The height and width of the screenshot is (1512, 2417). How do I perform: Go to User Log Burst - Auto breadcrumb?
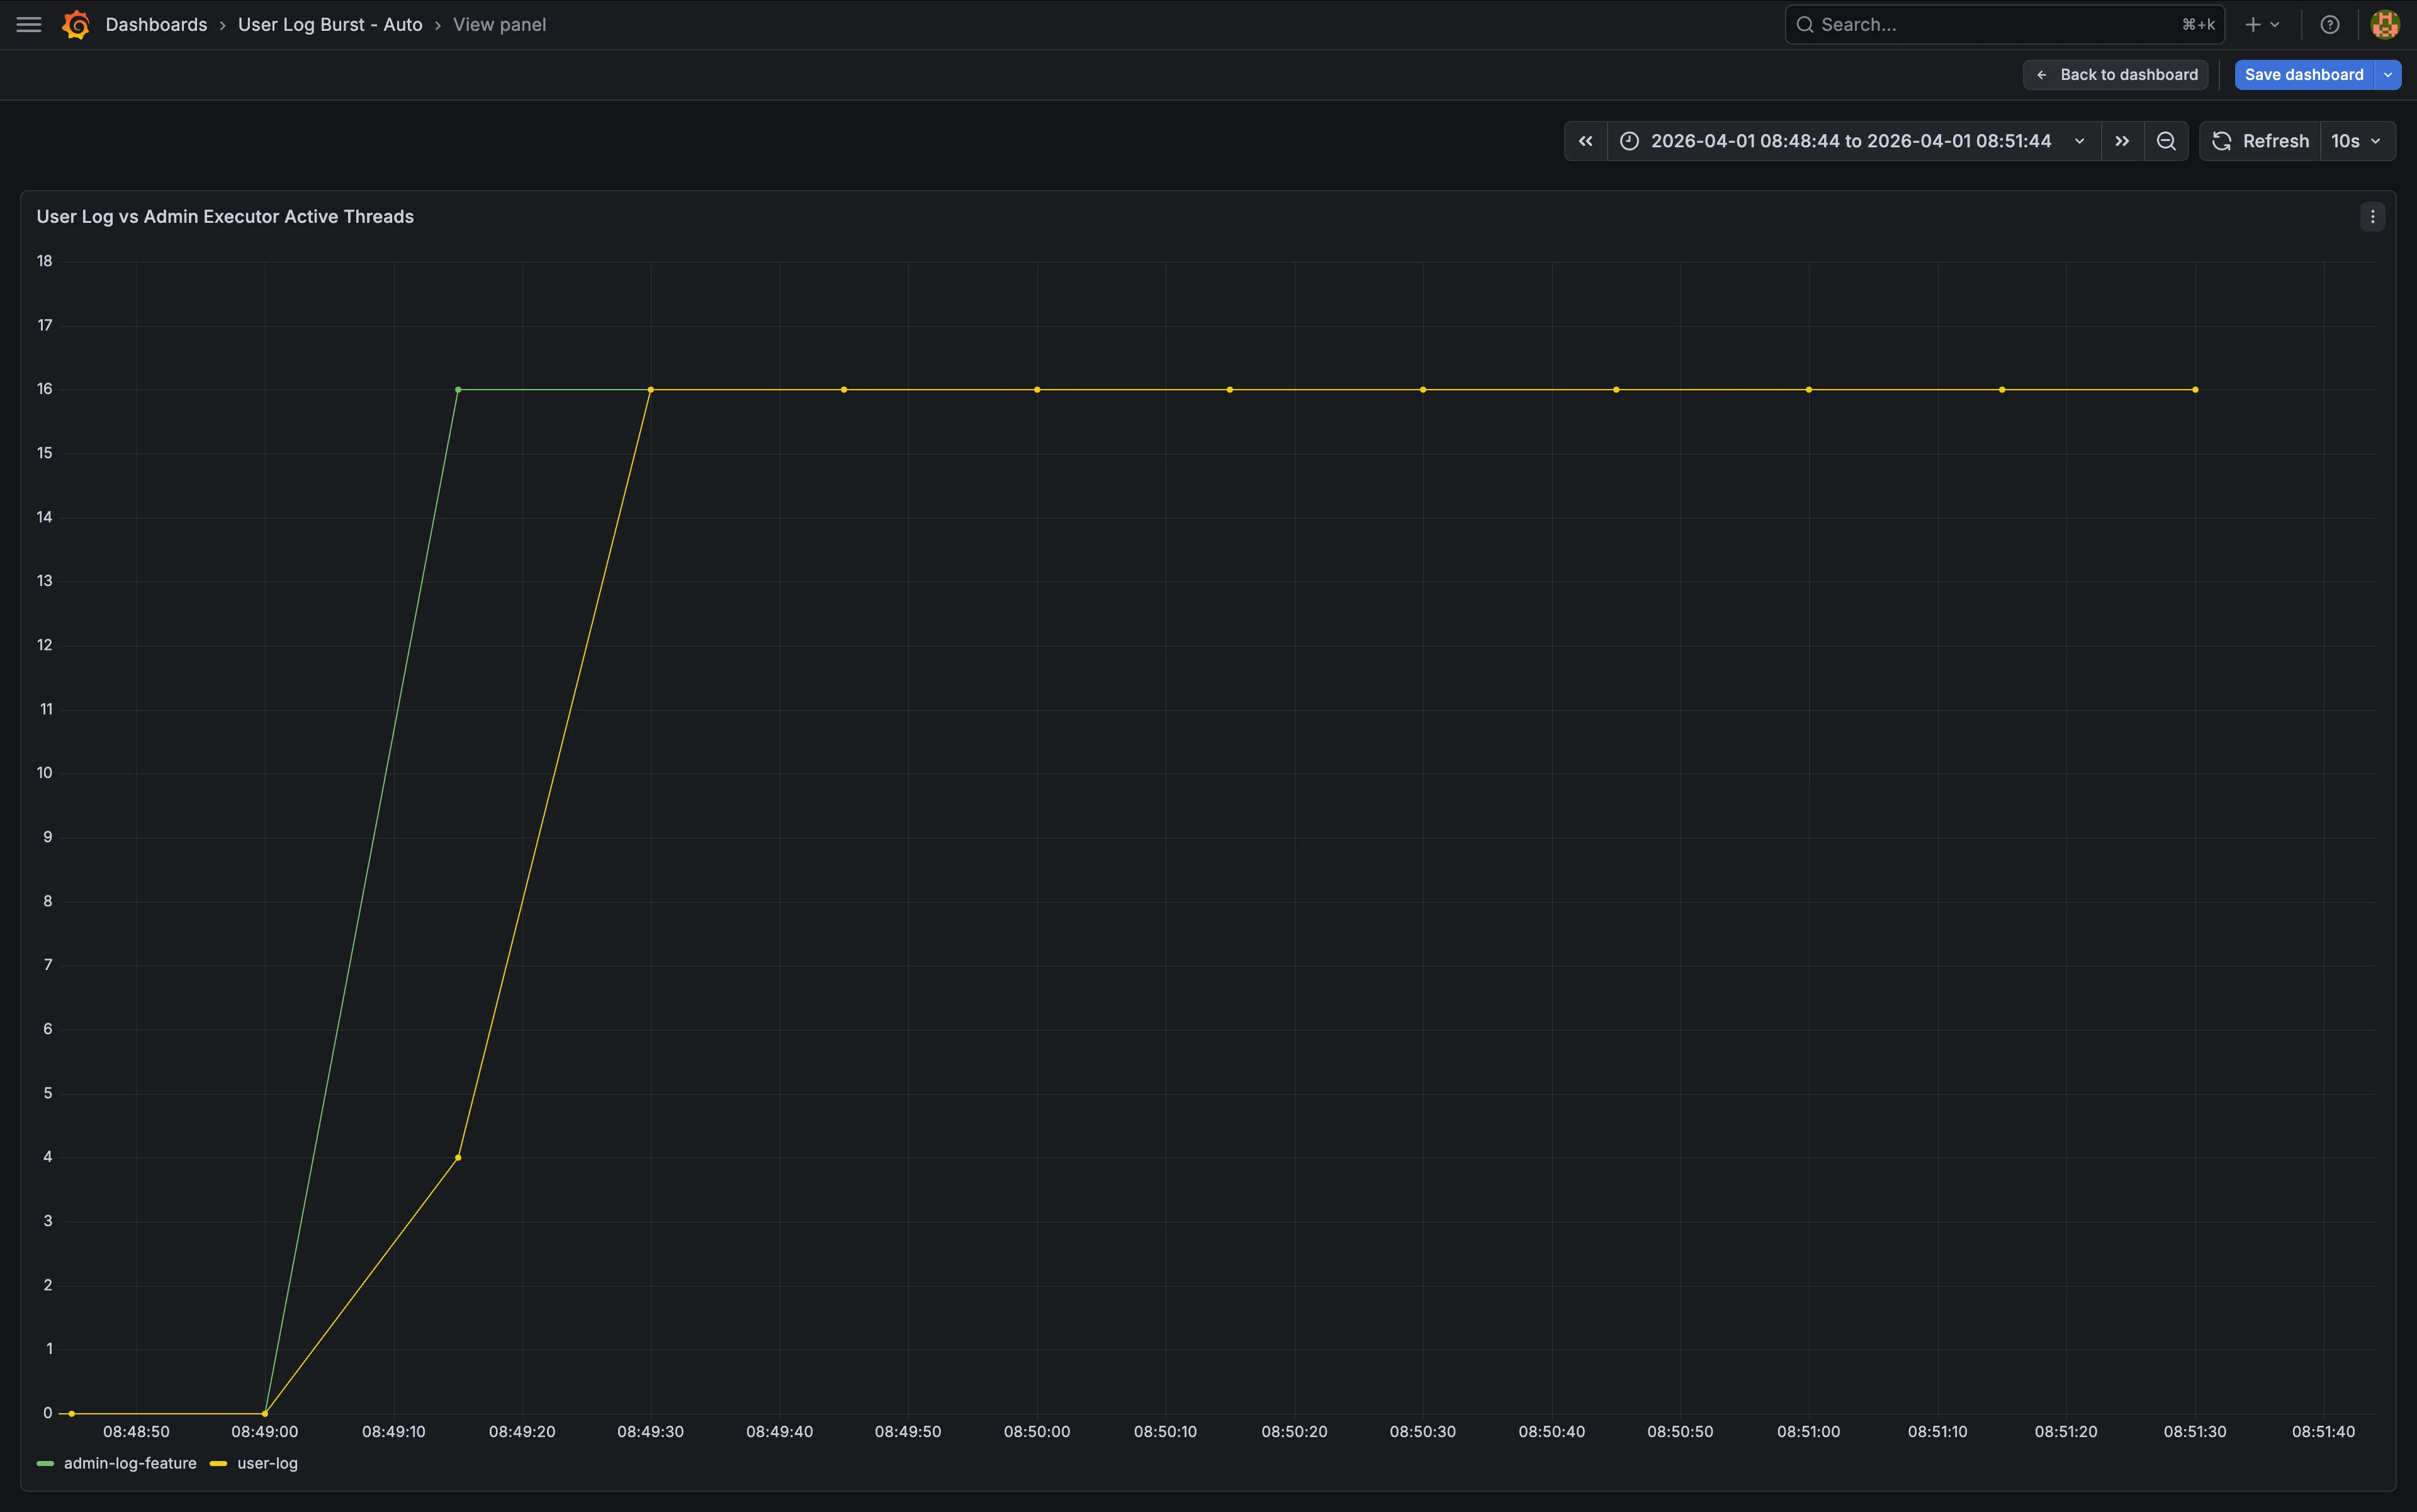(x=330, y=25)
